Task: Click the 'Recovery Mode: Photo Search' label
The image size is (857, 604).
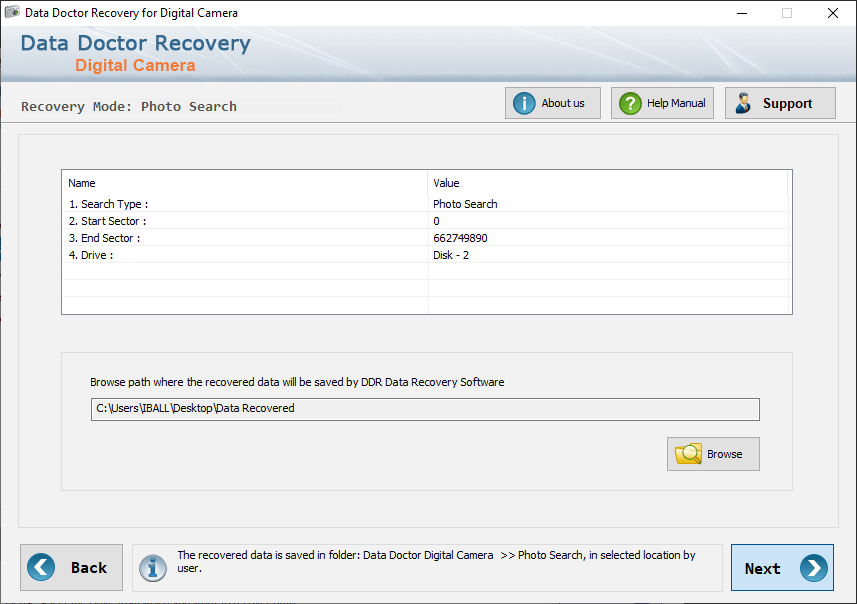Action: click(x=128, y=106)
